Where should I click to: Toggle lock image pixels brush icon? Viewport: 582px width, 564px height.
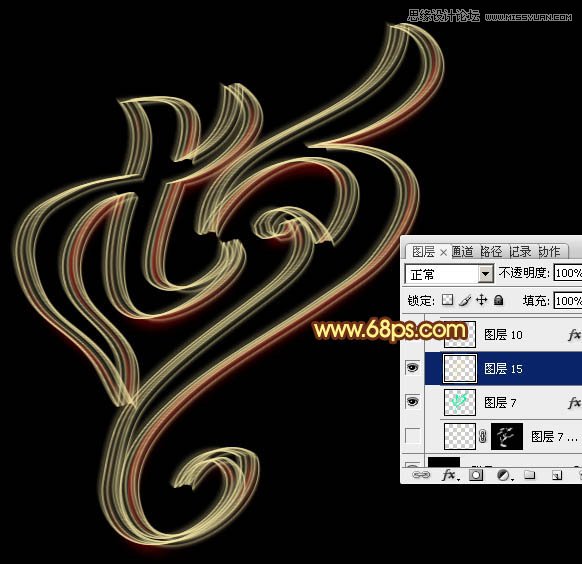[465, 300]
